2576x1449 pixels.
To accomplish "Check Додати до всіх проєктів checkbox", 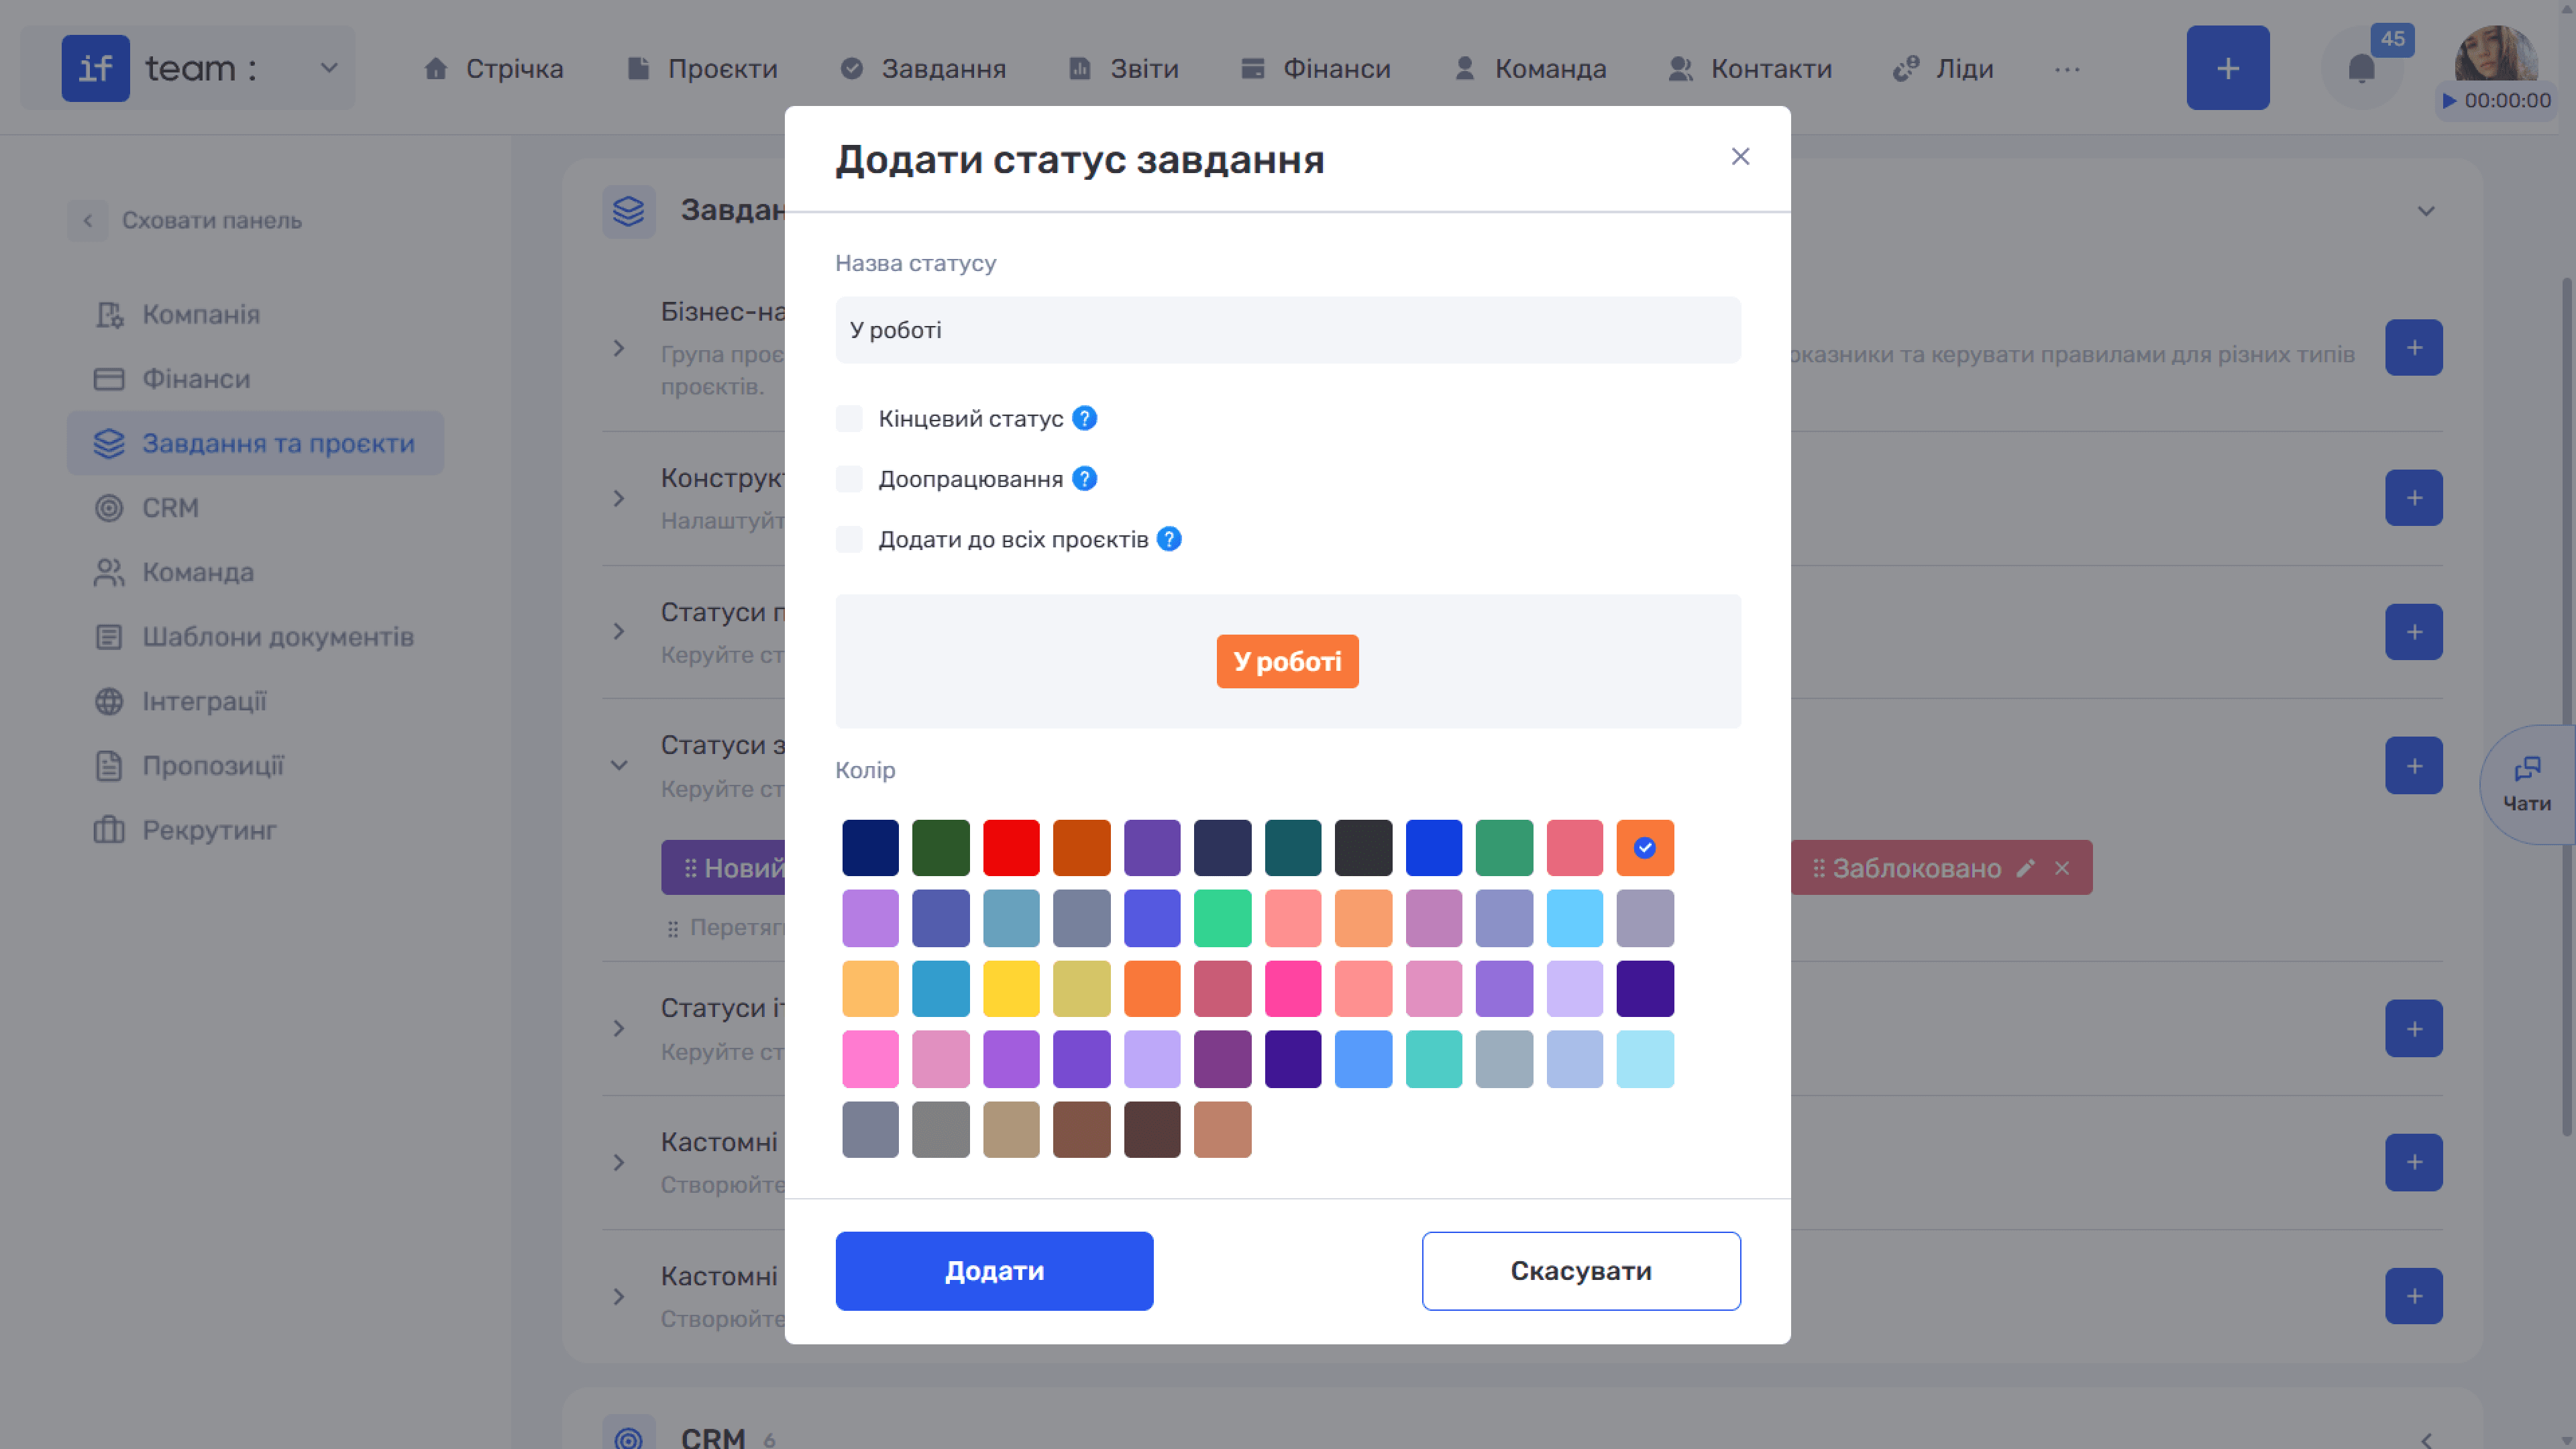I will 849,539.
